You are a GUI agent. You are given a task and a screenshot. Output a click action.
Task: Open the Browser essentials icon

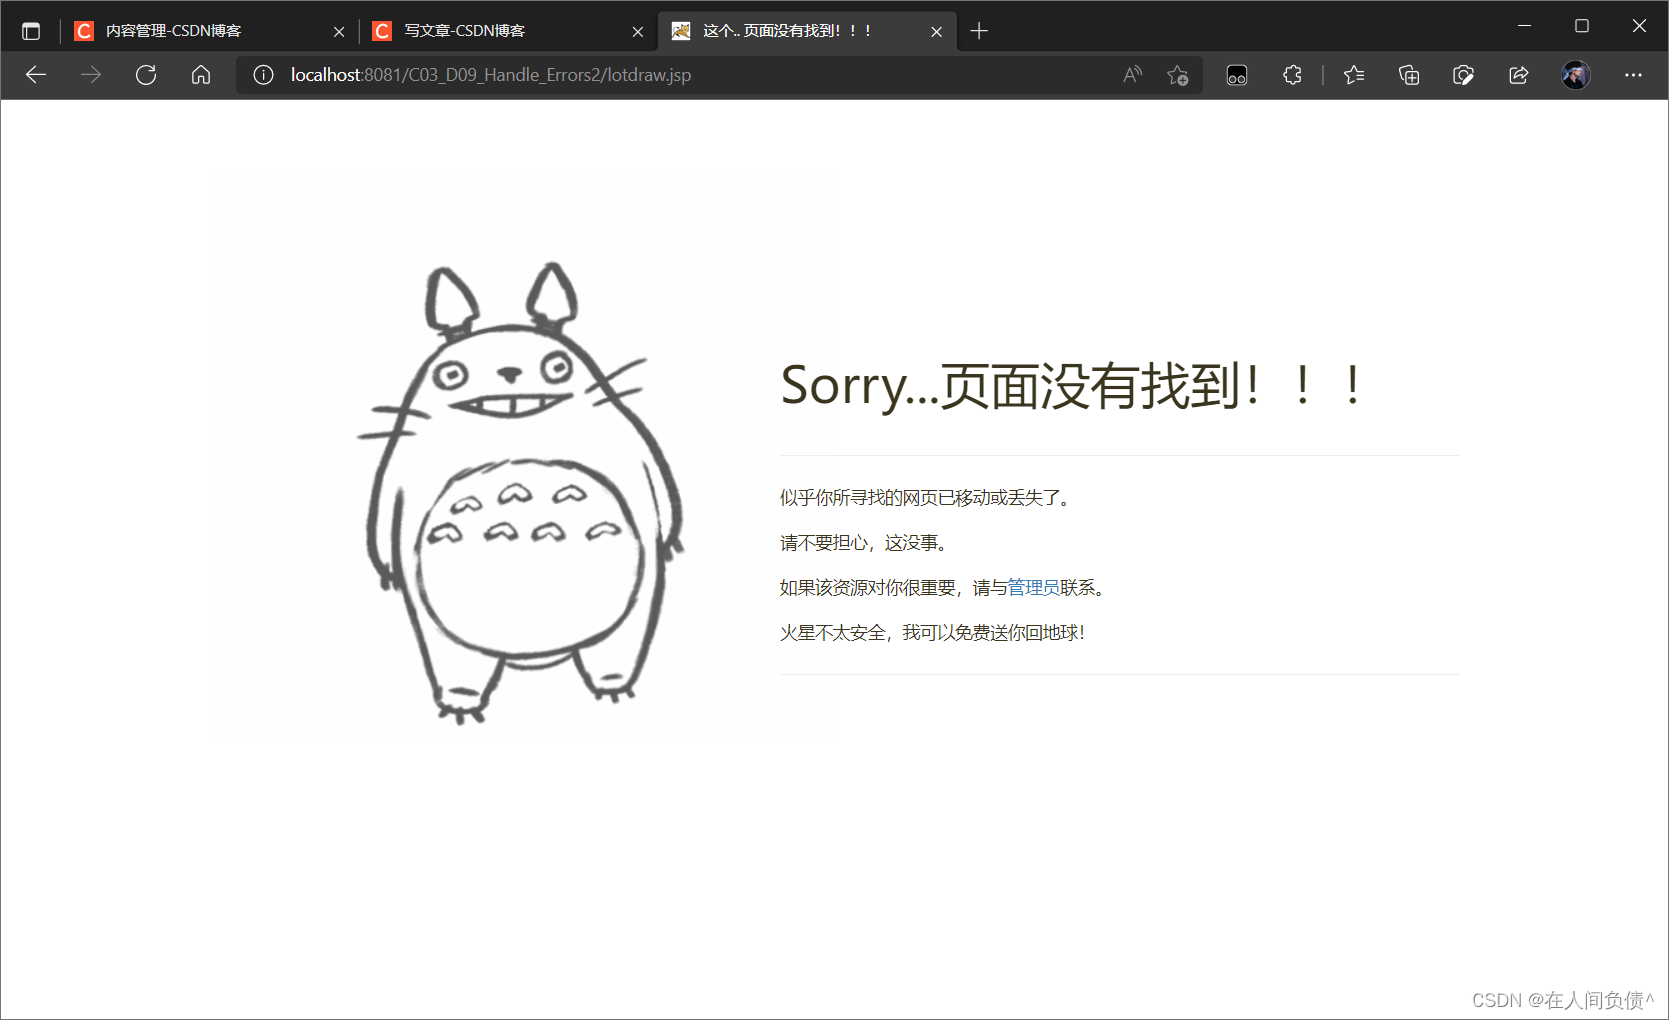click(x=1463, y=75)
